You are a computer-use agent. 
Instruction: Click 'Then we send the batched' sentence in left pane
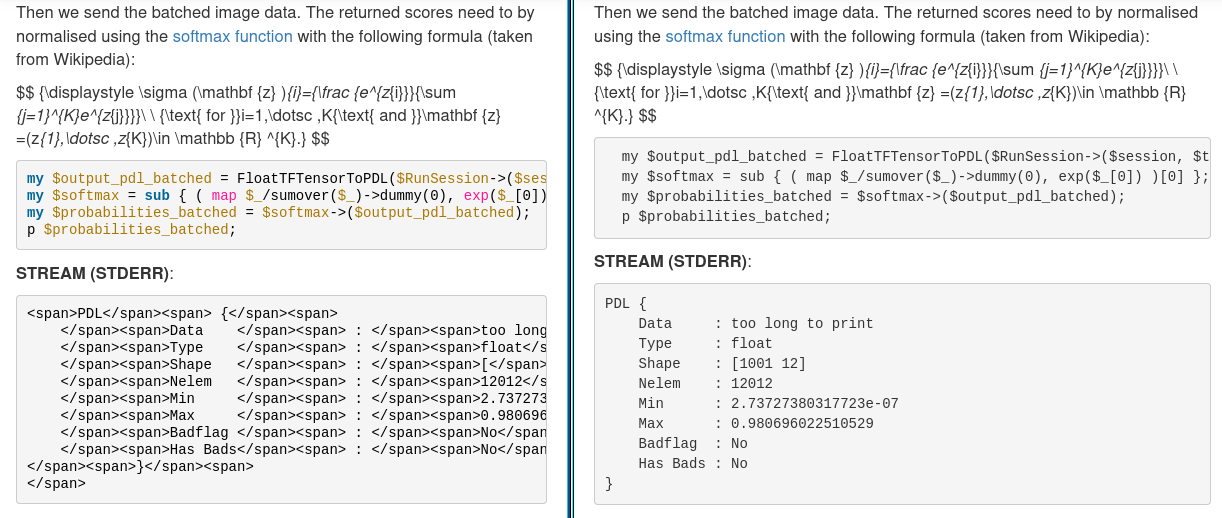(275, 36)
